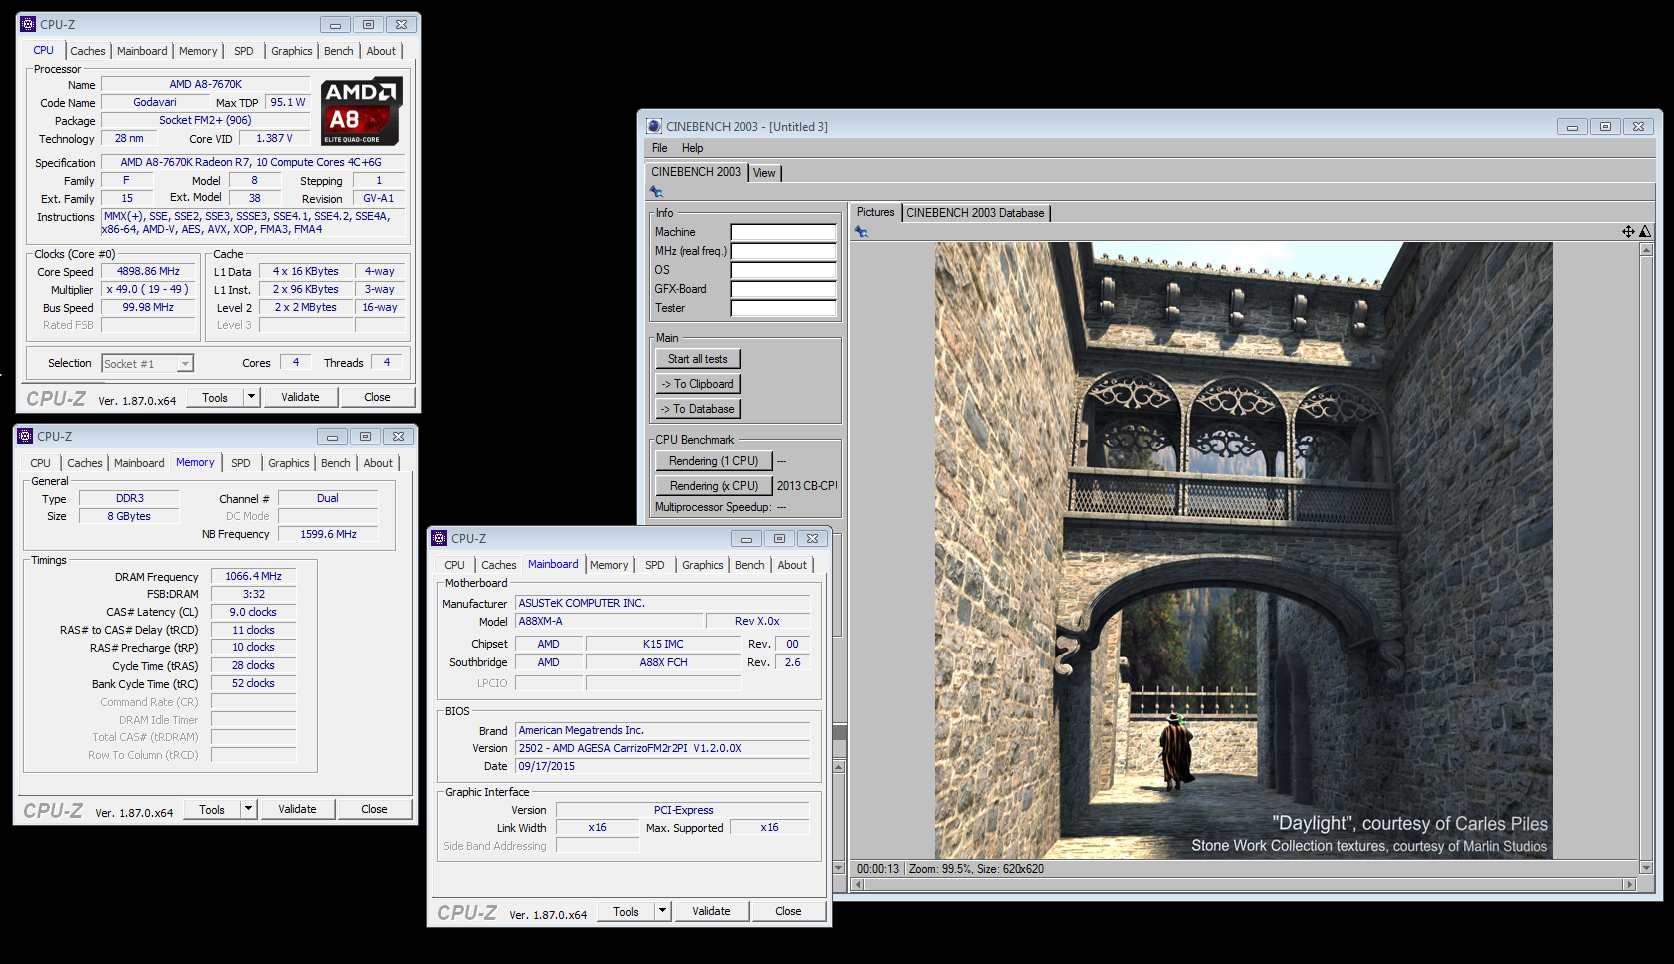Click Close button in Mainboard window
This screenshot has width=1674, height=964.
point(788,911)
